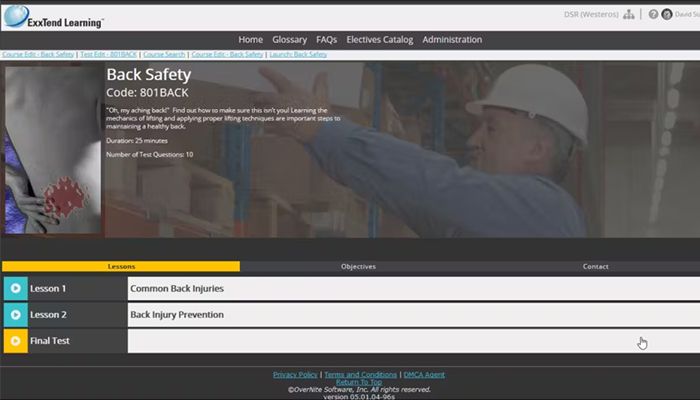Open help via the question mark icon
Image resolution: width=700 pixels, height=400 pixels.
(653, 15)
